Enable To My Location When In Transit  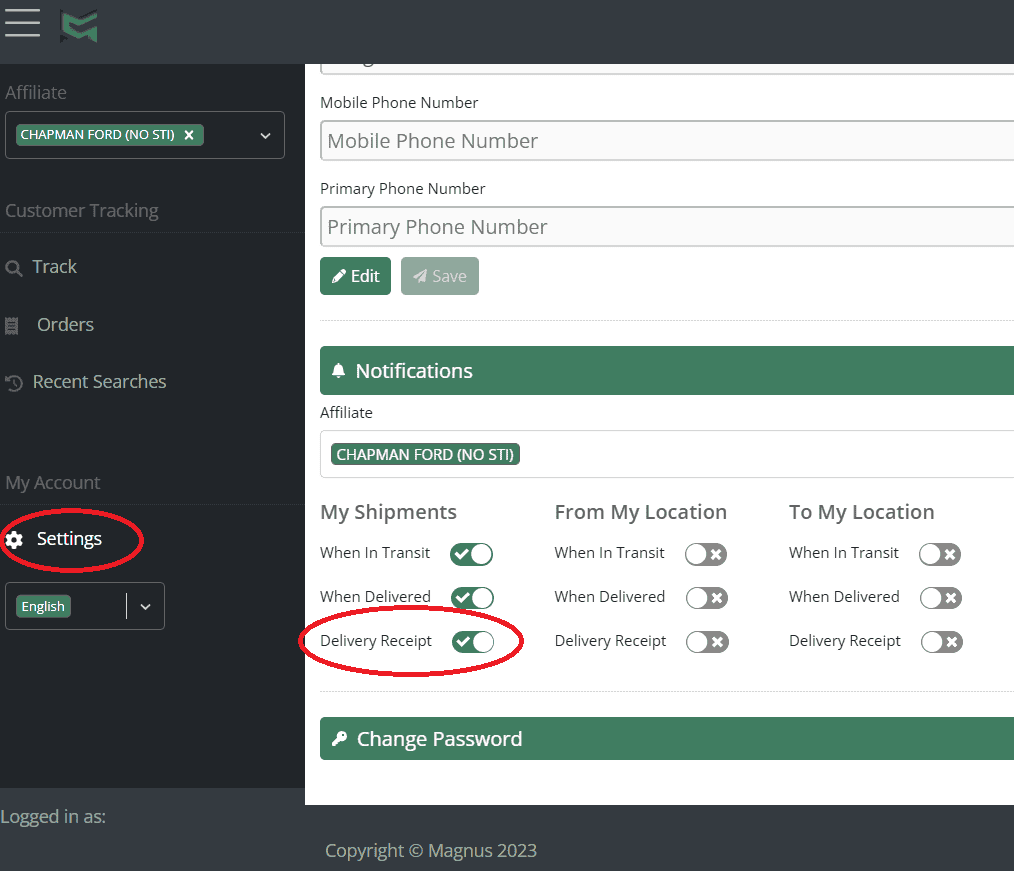[940, 554]
